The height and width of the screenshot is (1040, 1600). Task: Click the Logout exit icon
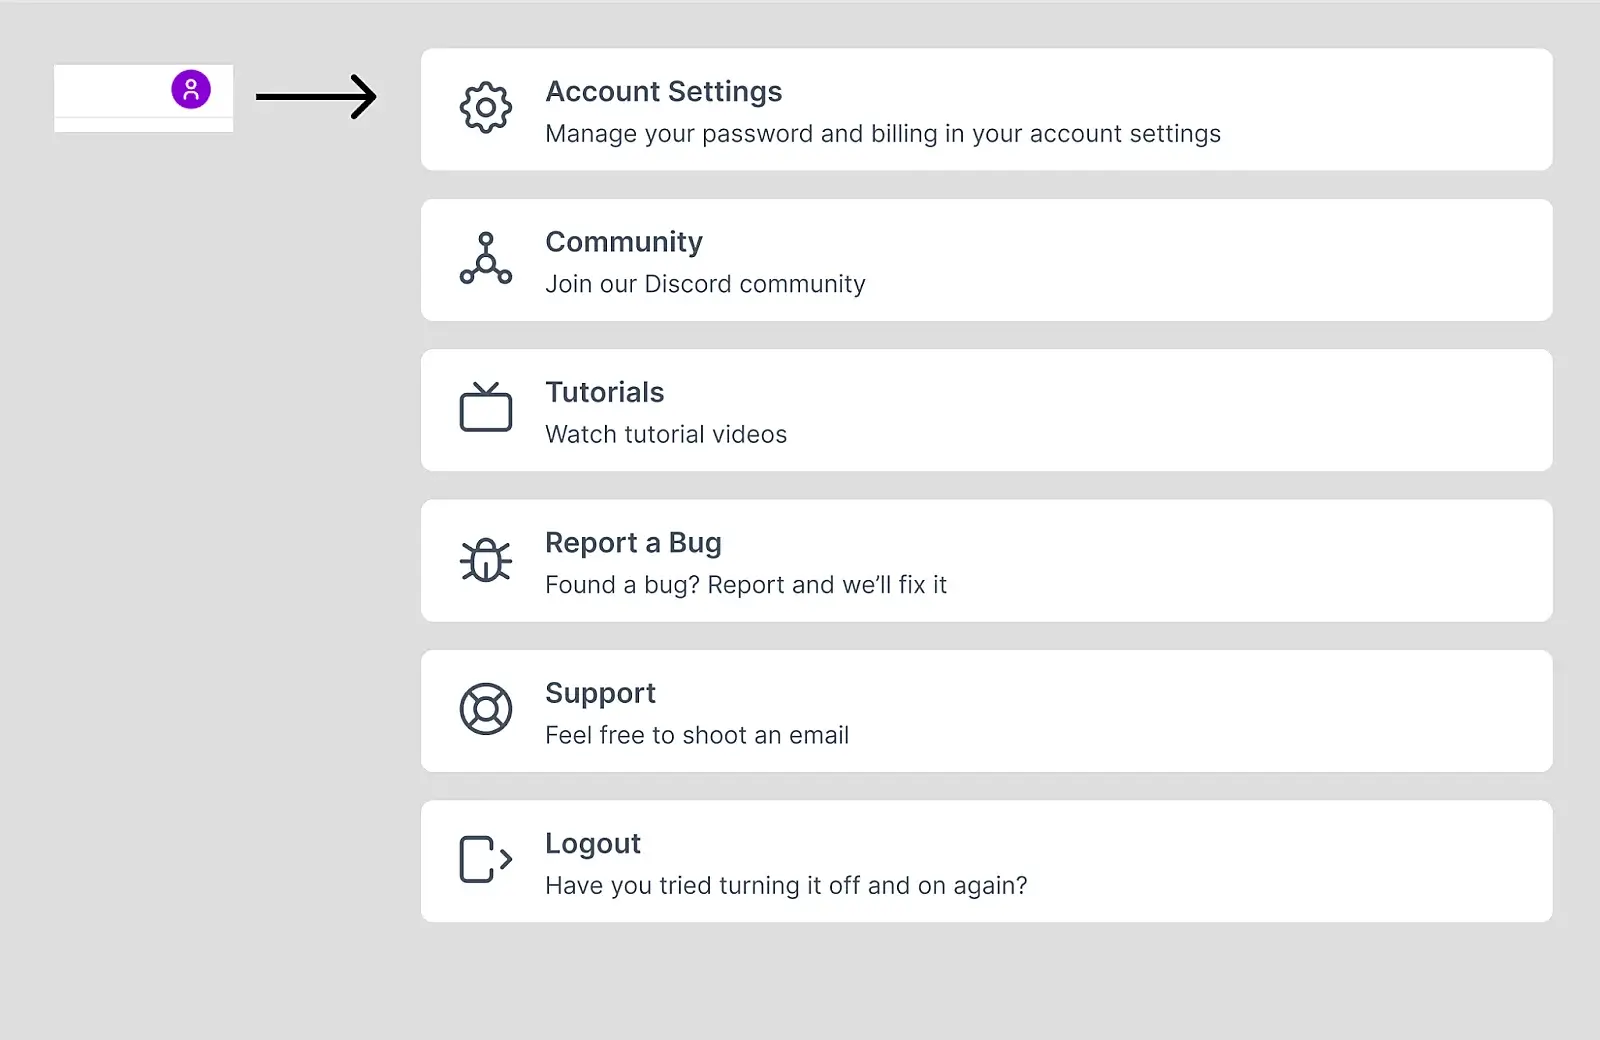[486, 859]
